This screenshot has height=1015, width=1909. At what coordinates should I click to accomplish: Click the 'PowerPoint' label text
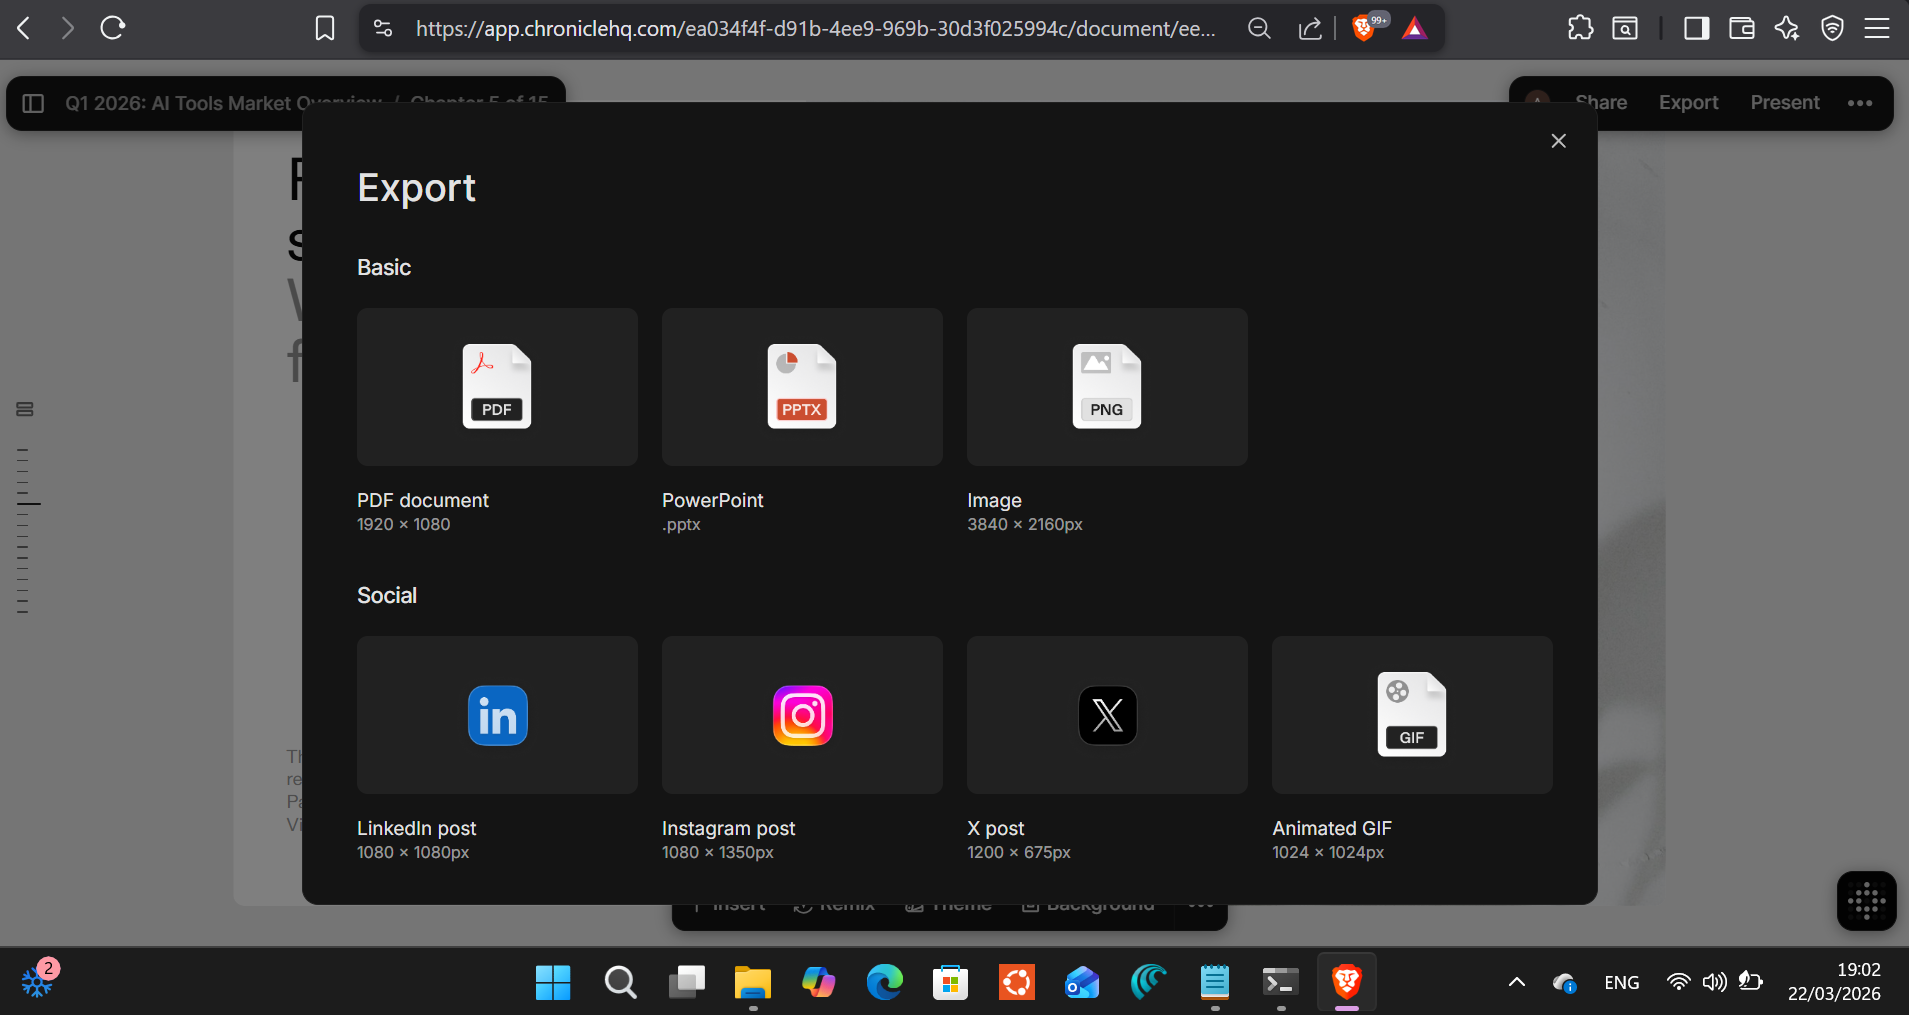[x=712, y=500]
